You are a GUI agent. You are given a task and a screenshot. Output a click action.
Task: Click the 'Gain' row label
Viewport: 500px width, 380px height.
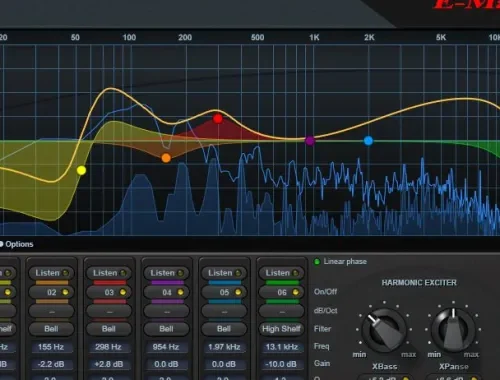pyautogui.click(x=322, y=363)
